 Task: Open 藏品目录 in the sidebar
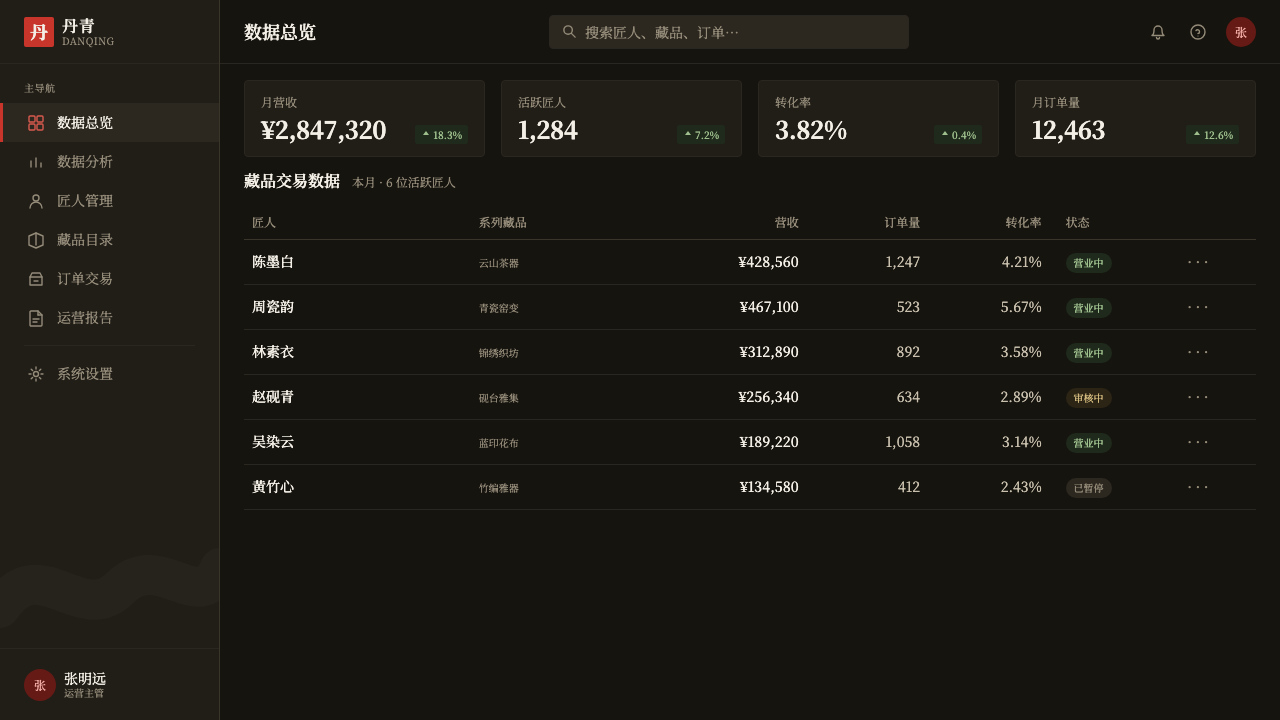coord(110,240)
